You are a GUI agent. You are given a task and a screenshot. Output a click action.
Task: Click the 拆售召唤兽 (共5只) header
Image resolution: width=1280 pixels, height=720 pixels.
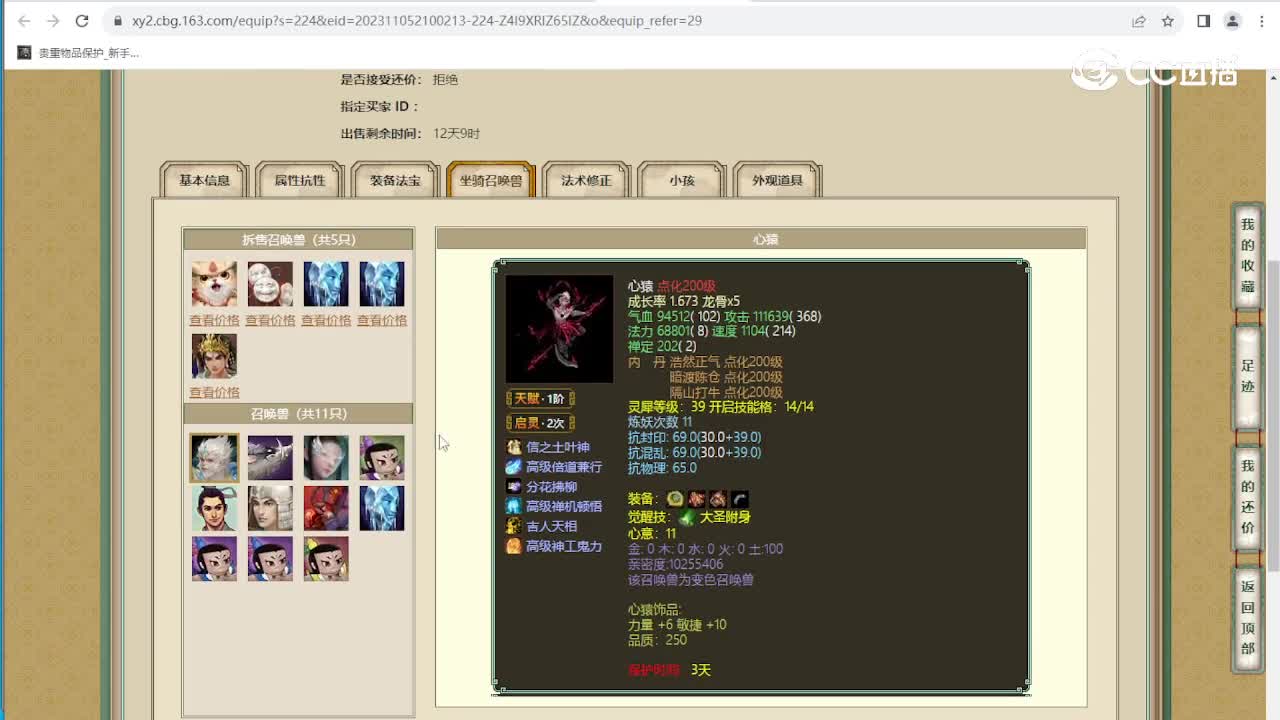[298, 240]
